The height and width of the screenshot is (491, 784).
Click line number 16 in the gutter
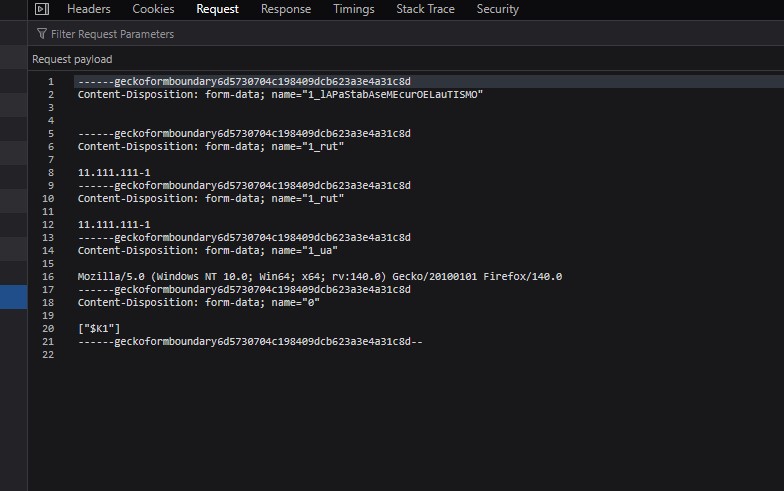(48, 276)
